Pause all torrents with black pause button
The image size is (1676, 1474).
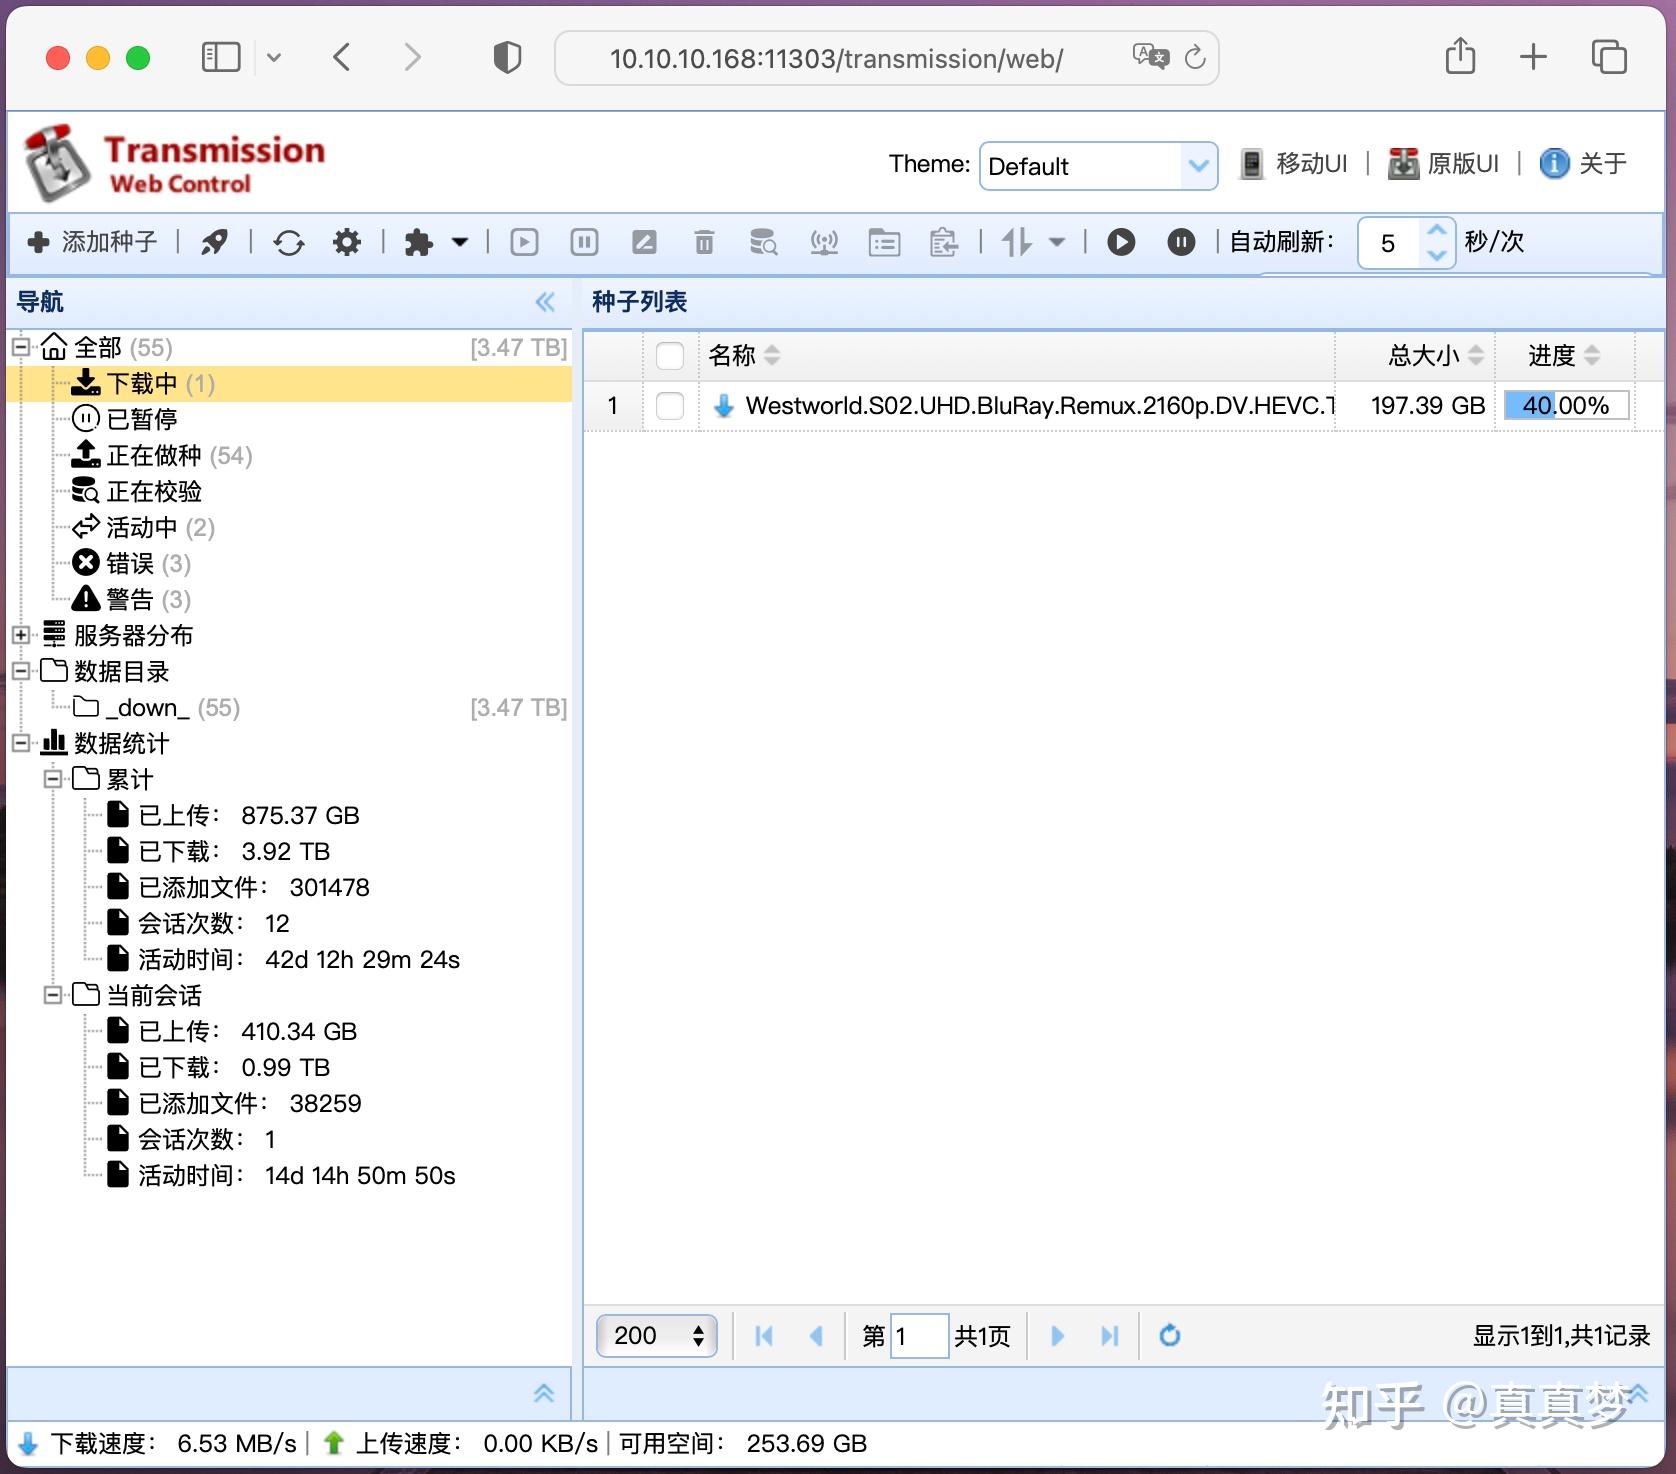click(x=1181, y=242)
